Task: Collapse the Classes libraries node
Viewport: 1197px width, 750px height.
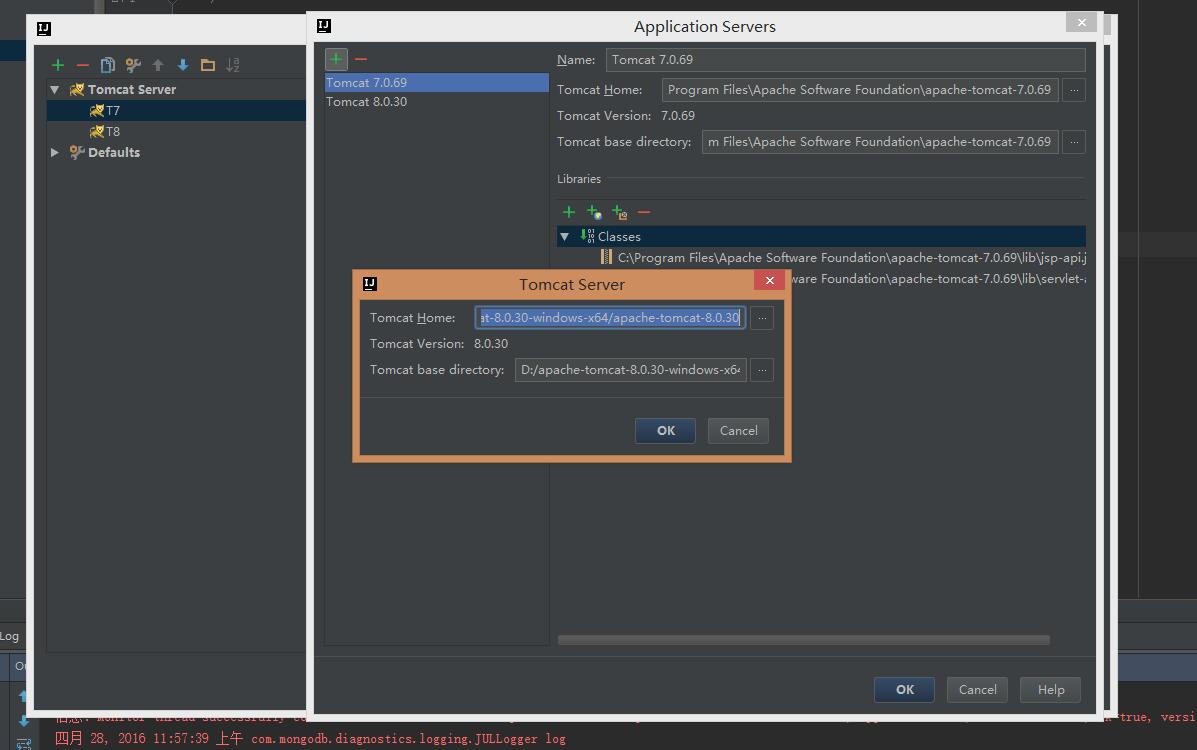Action: pos(565,237)
